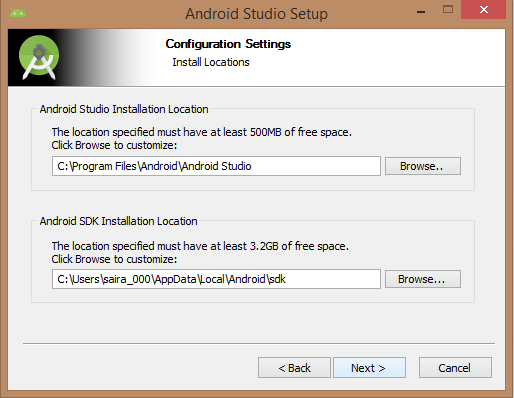Click the Install Locations subtitle
The width and height of the screenshot is (514, 398).
coord(211,62)
